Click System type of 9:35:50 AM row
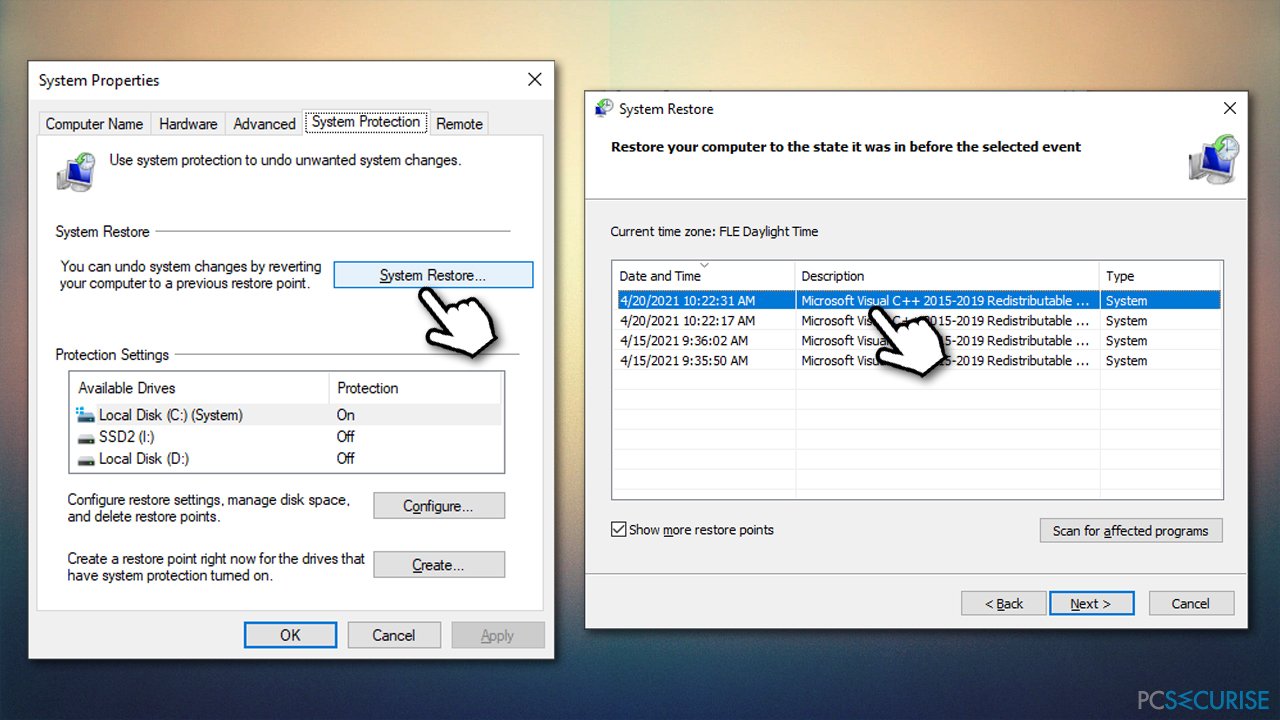 point(1127,361)
